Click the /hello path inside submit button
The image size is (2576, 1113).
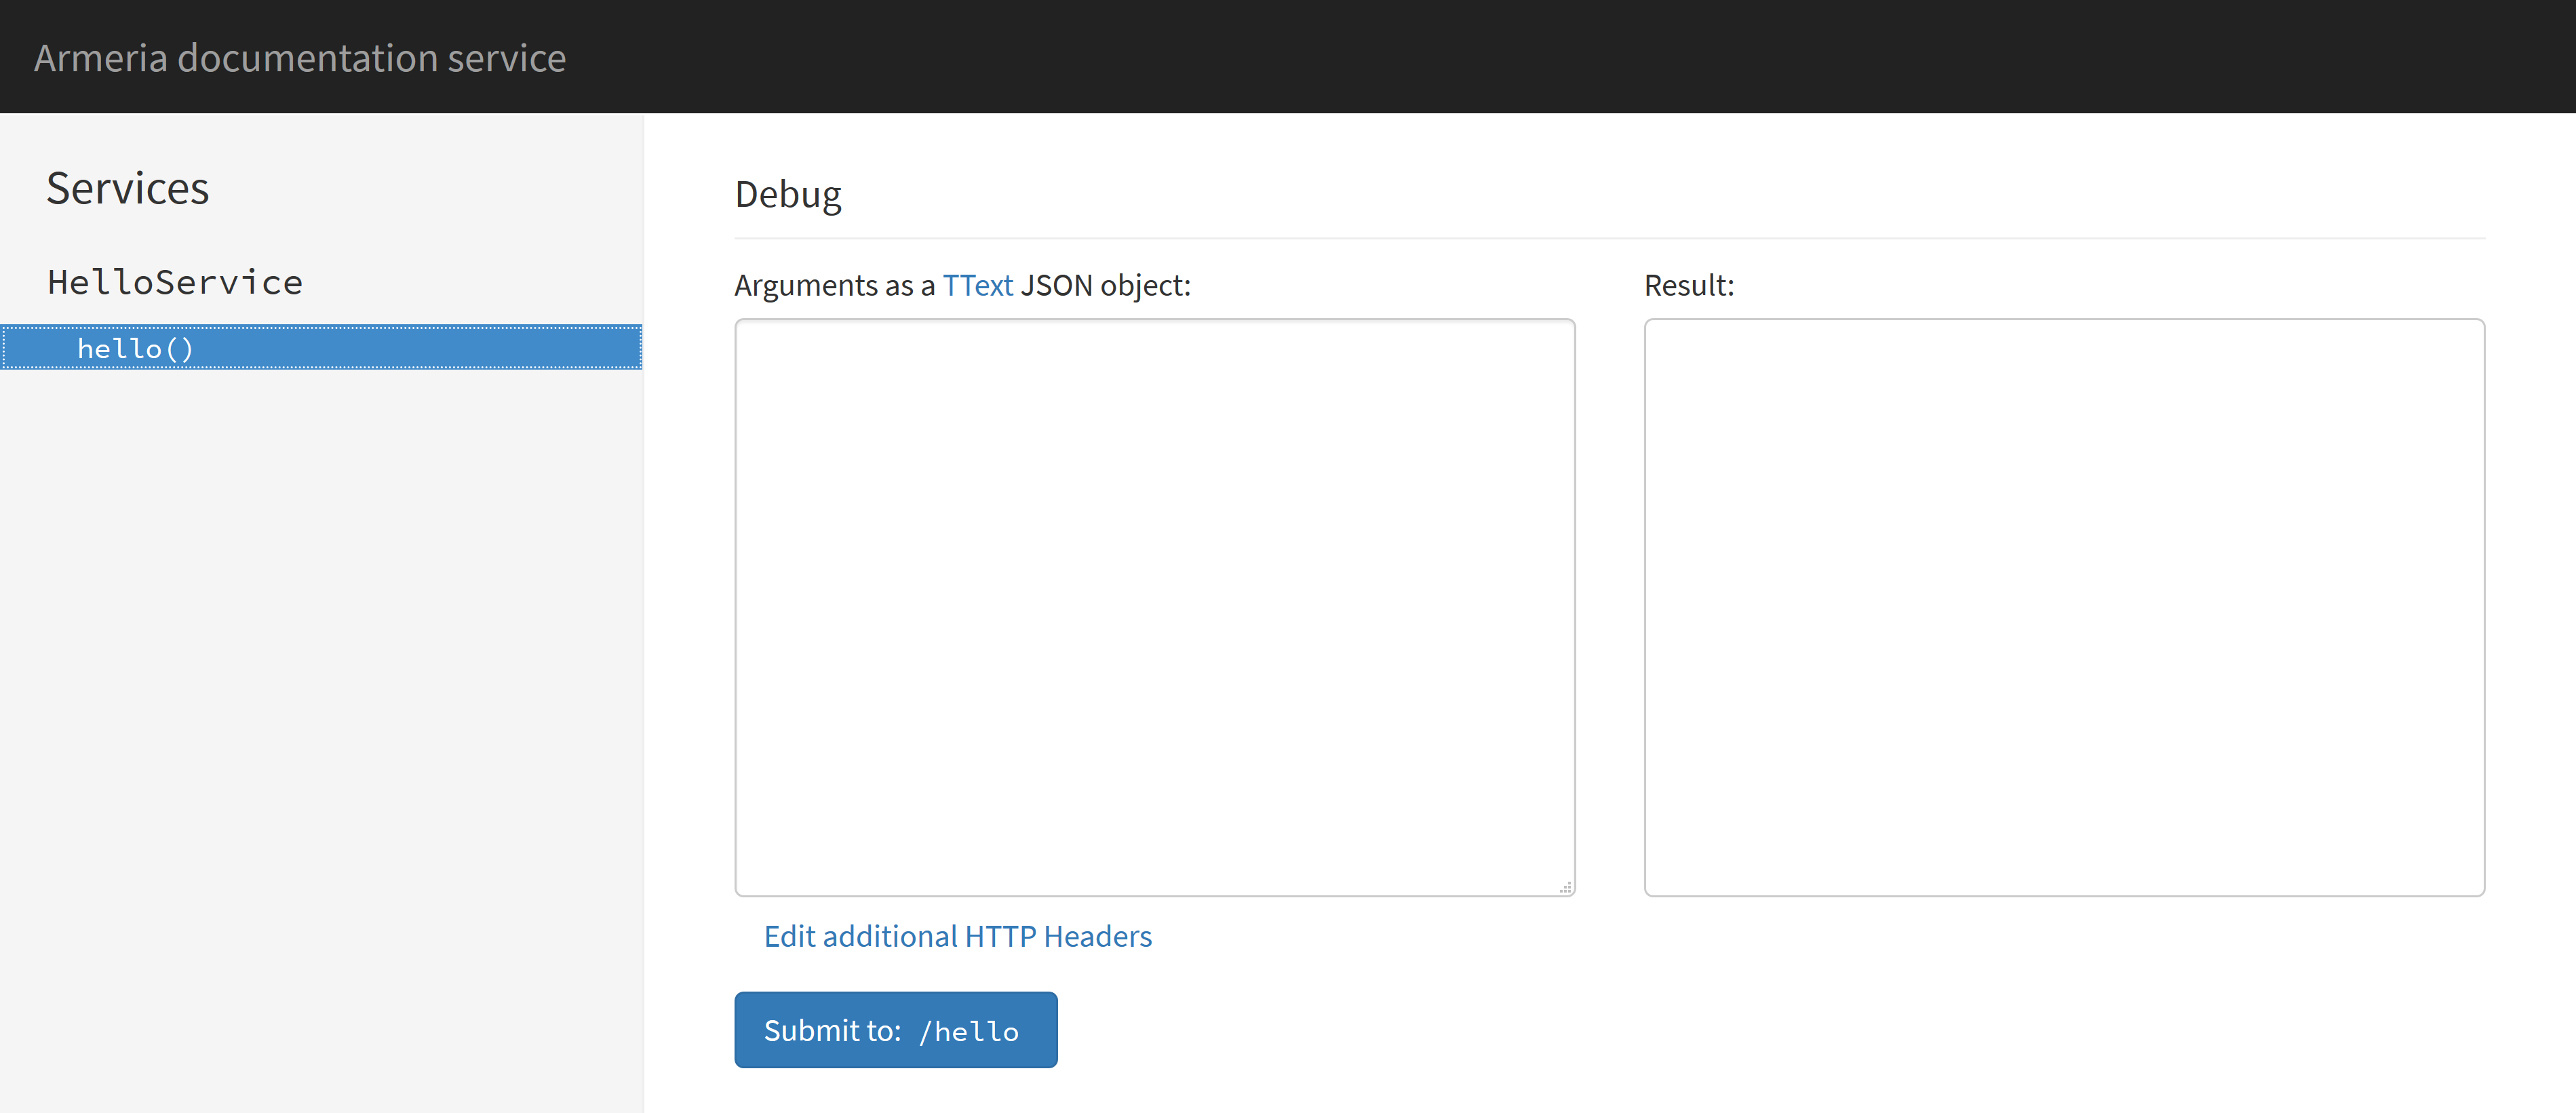pos(969,1031)
